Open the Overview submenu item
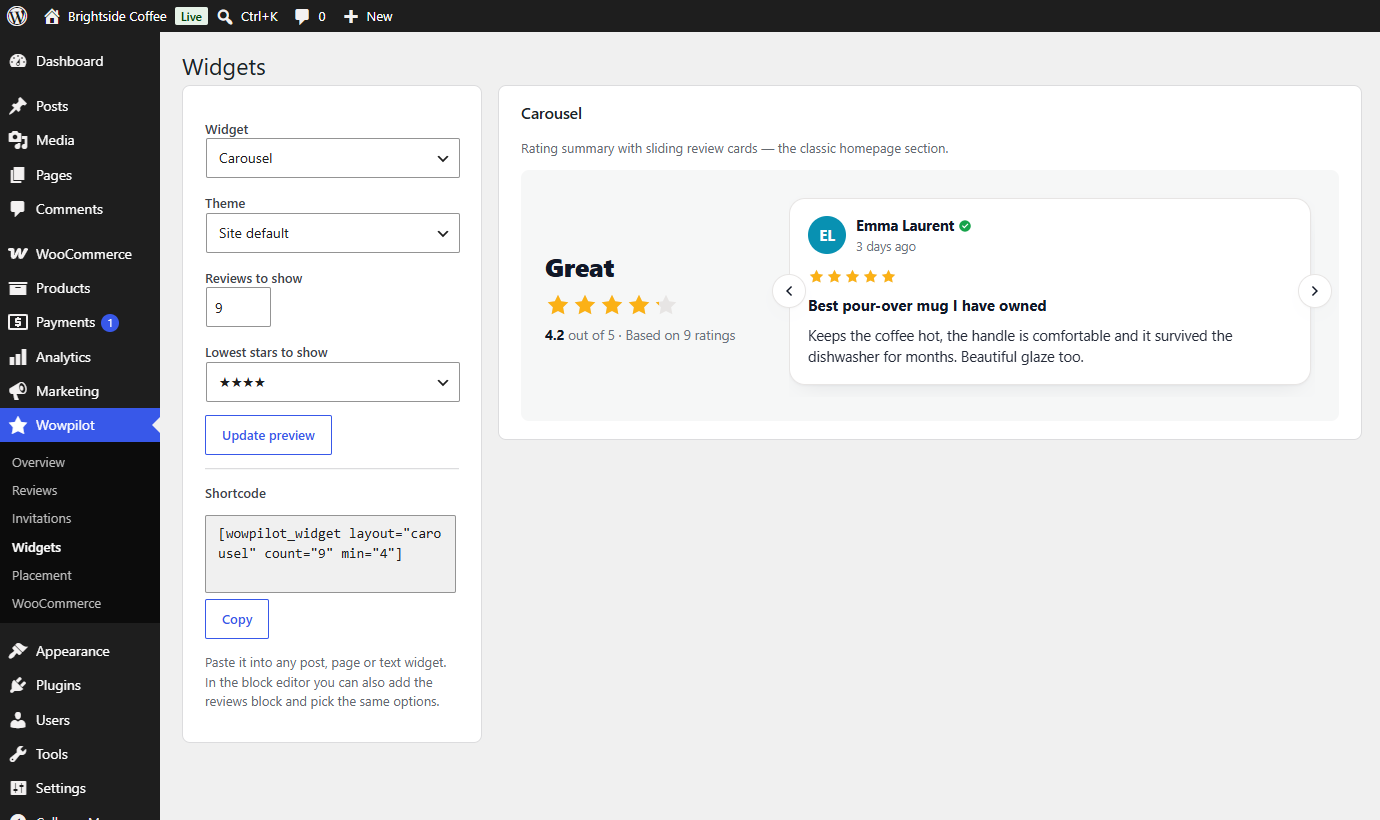The width and height of the screenshot is (1380, 820). [x=38, y=463]
